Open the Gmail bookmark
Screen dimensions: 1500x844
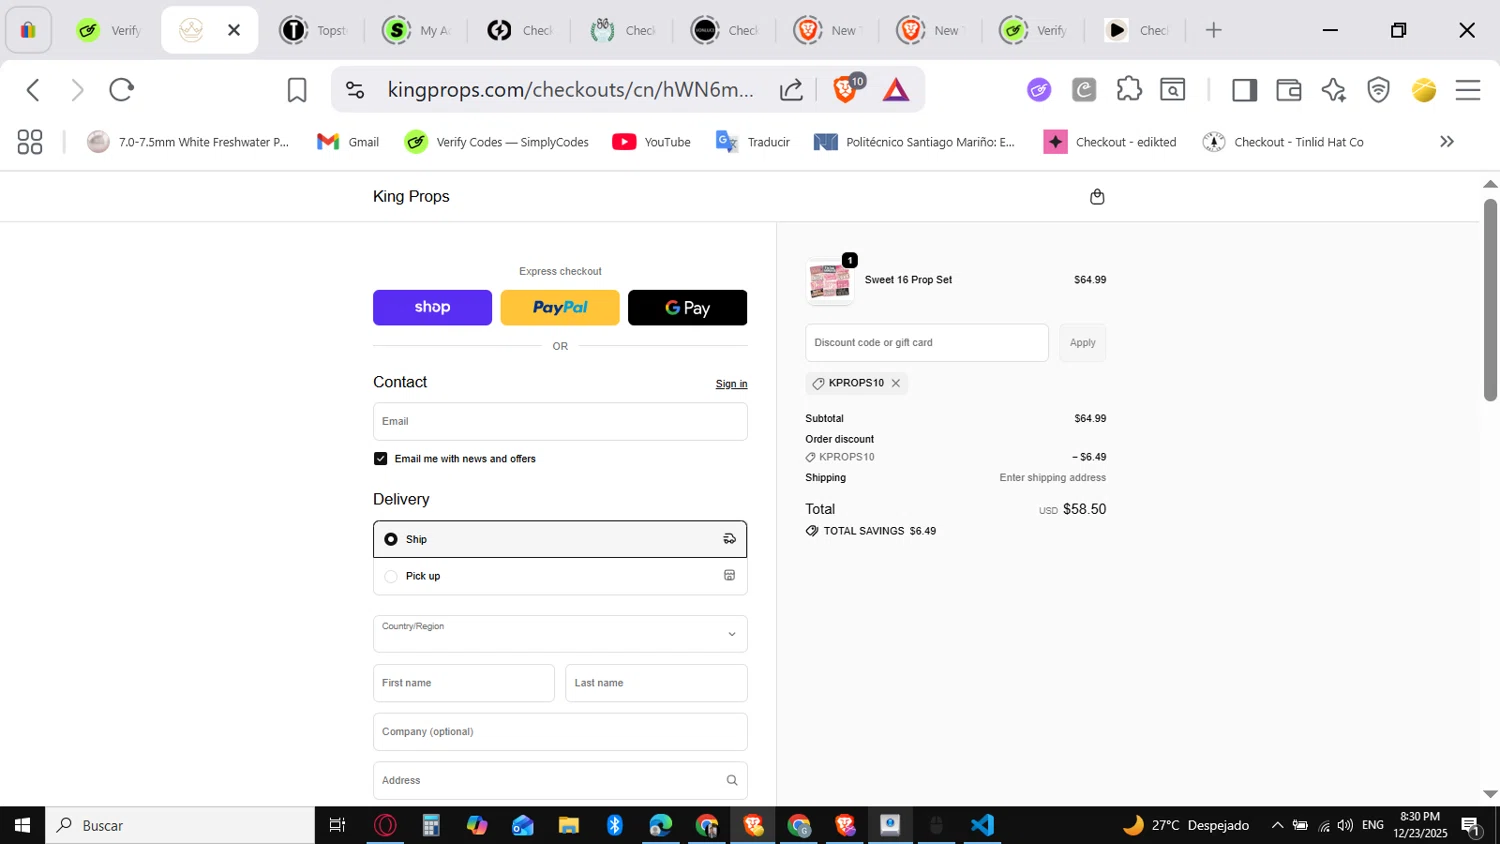[x=348, y=142]
